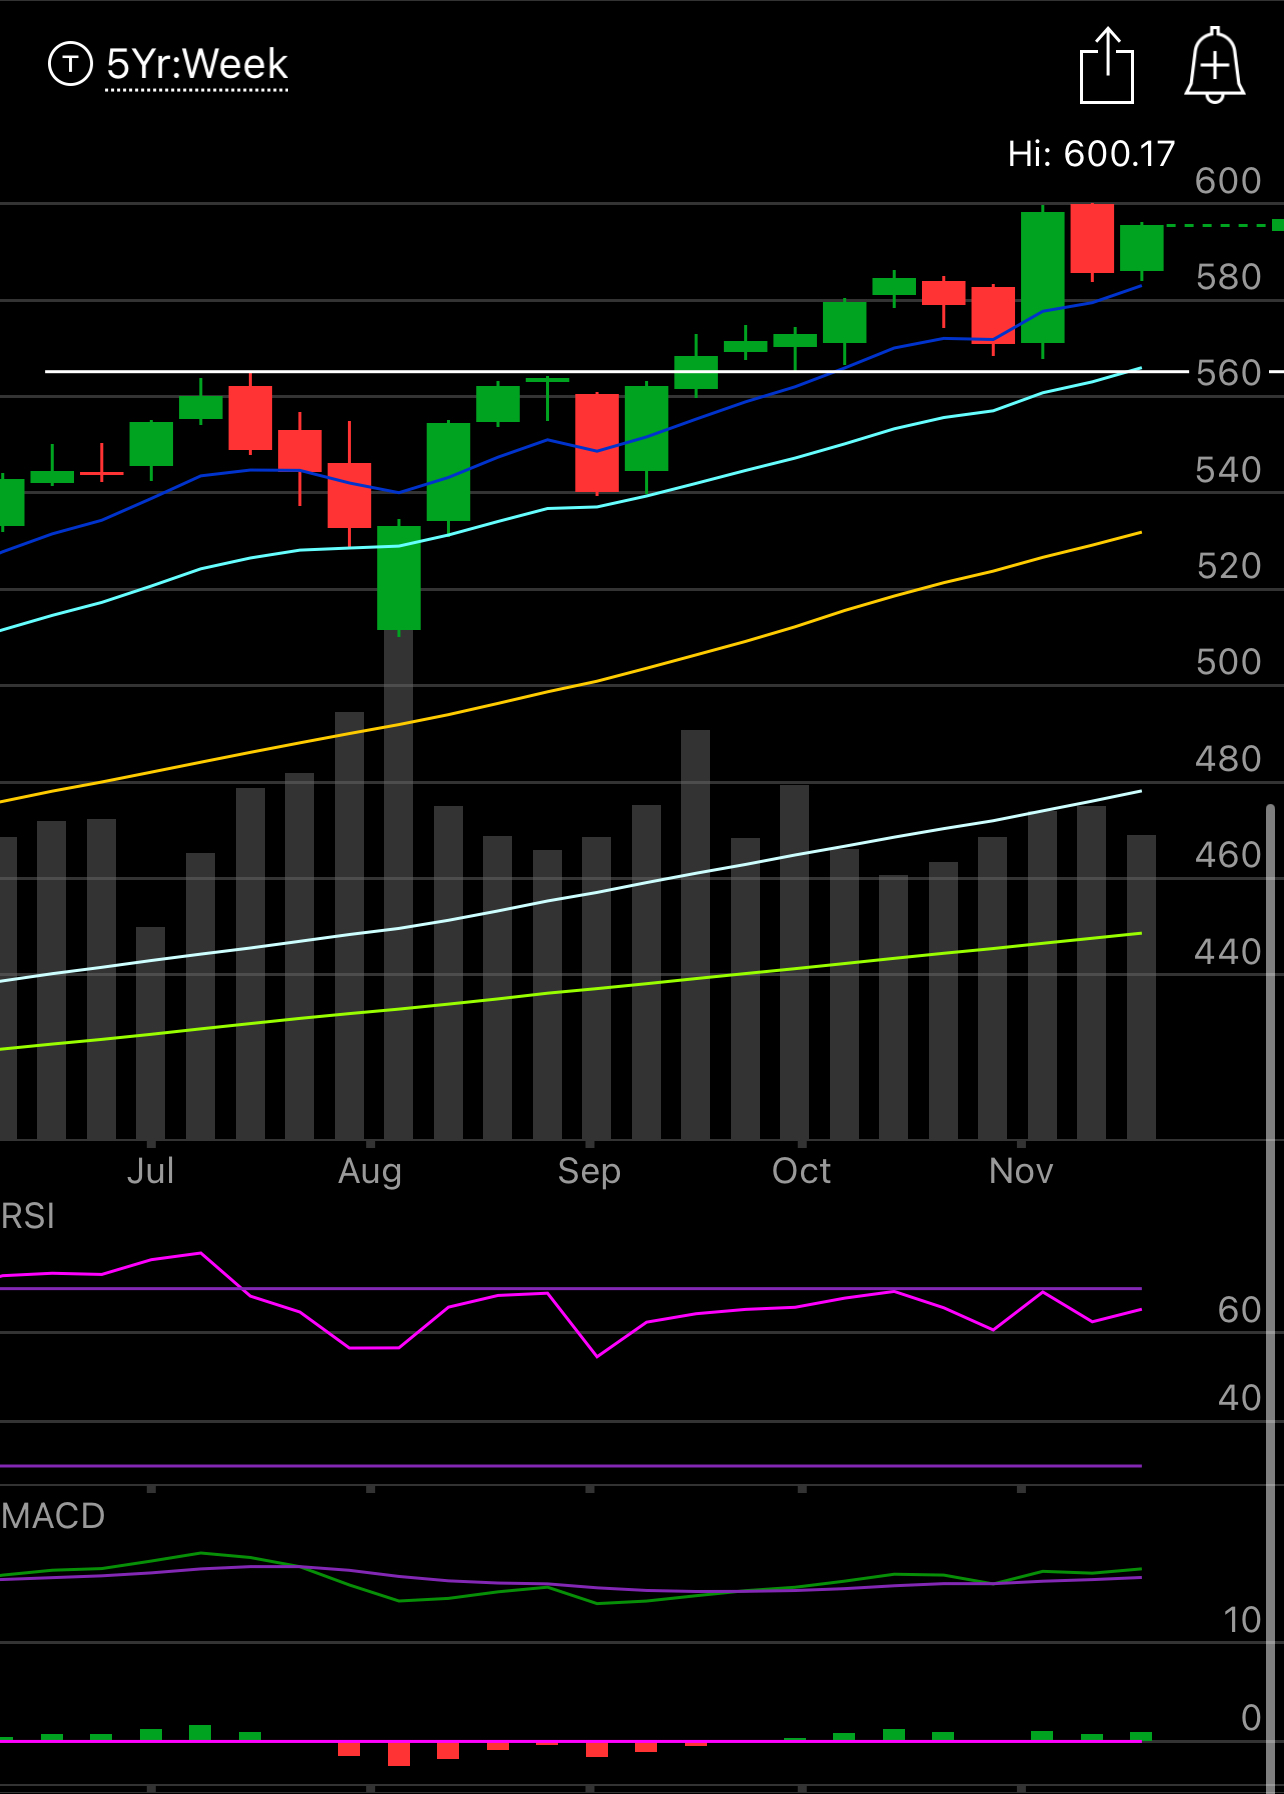Click the 520 price axis label
Image resolution: width=1284 pixels, height=1794 pixels.
[1228, 566]
